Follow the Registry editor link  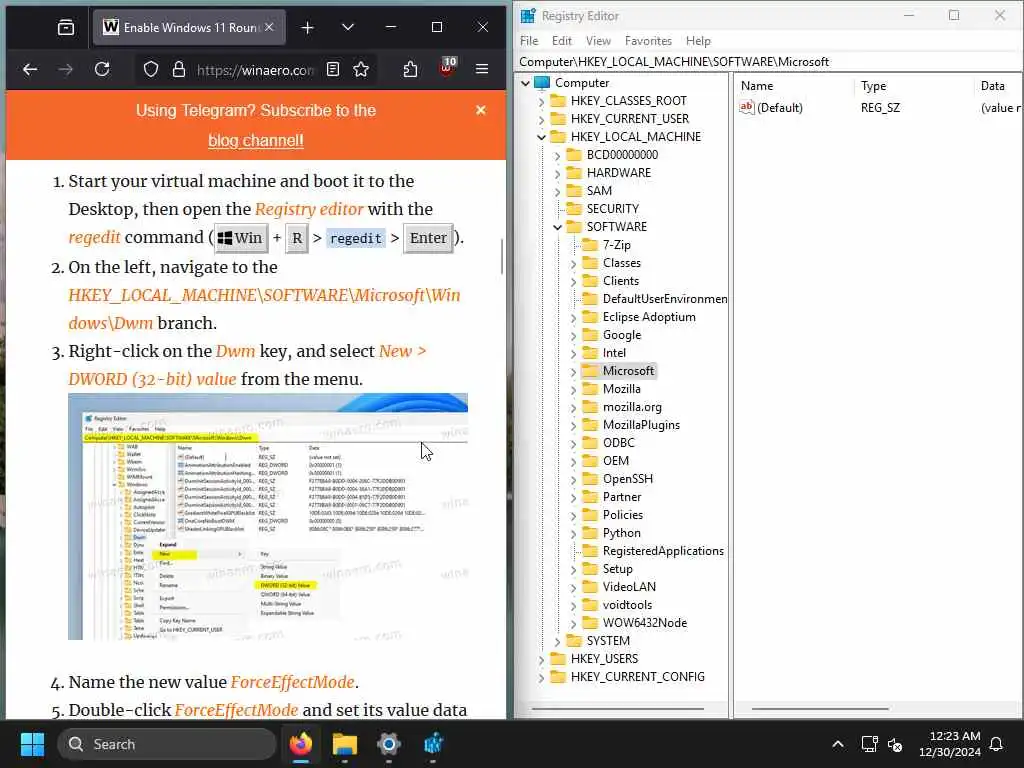309,209
